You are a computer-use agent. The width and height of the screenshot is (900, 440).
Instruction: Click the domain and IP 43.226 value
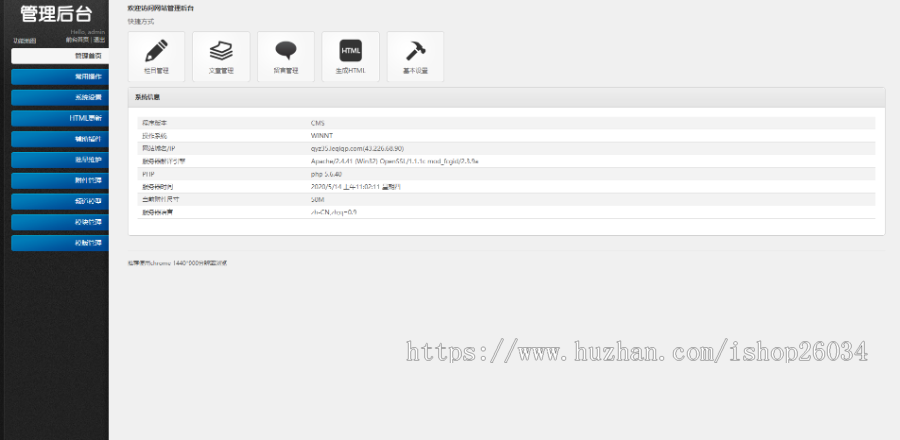(x=357, y=149)
